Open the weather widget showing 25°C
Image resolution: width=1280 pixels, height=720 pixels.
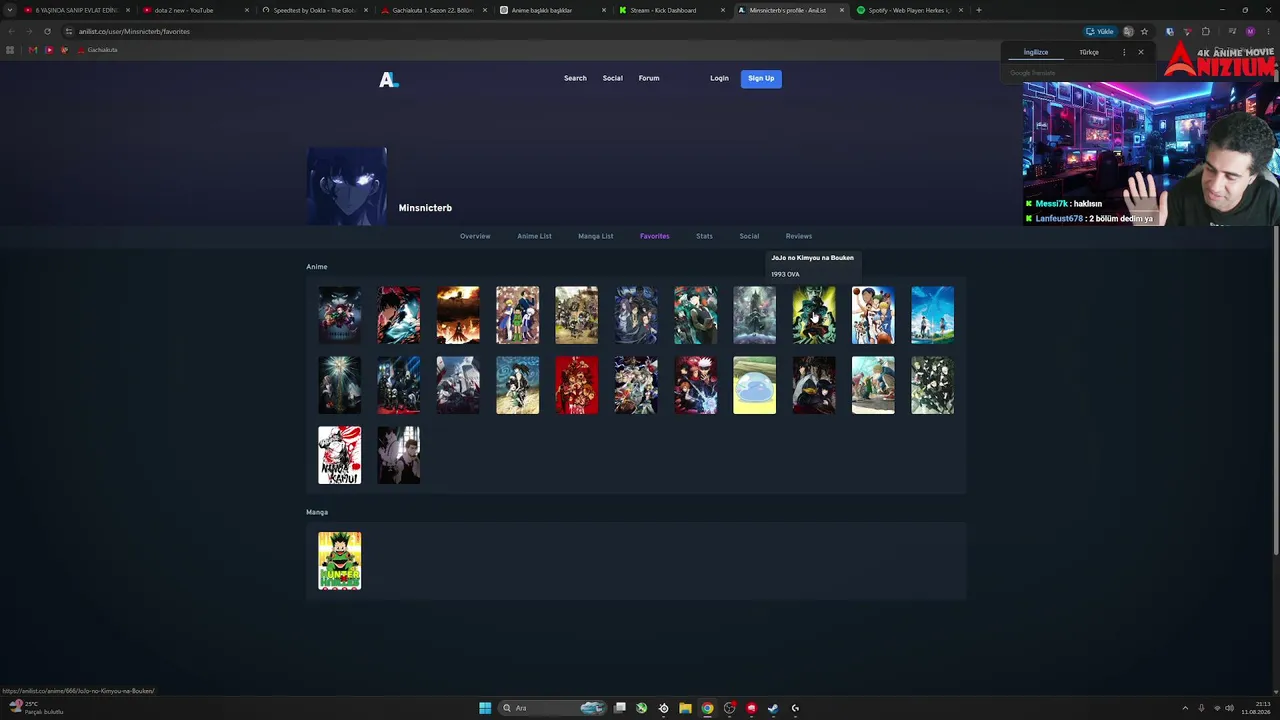[x=37, y=708]
